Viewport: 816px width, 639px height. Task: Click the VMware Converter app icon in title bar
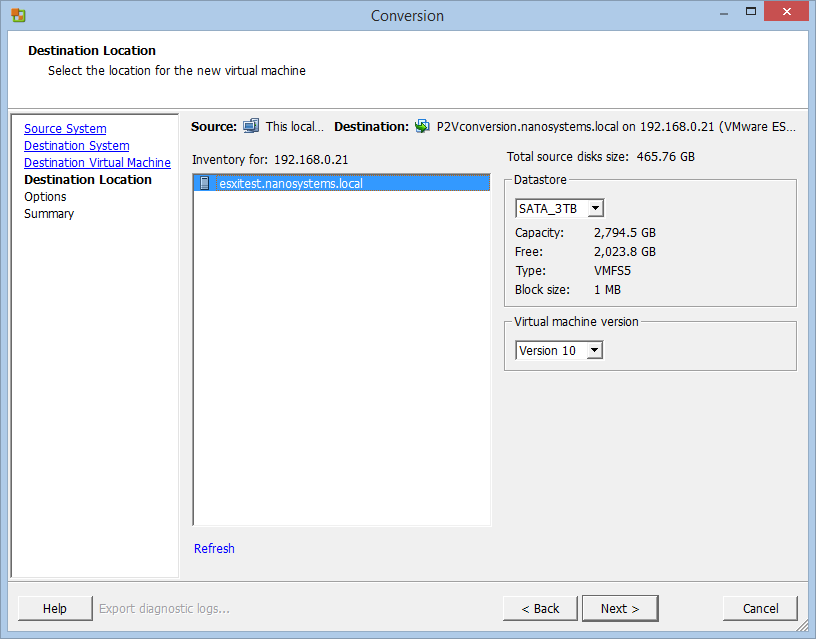tap(18, 15)
